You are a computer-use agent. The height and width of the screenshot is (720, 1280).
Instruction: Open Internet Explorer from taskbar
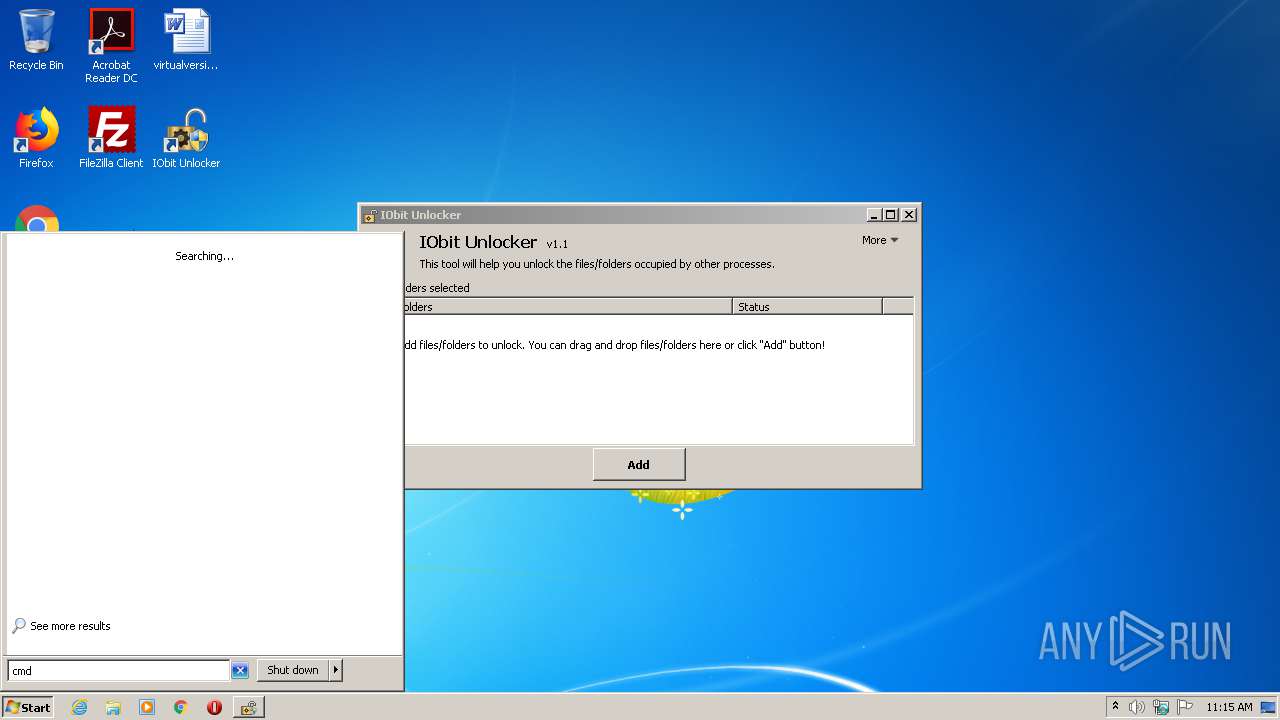80,707
